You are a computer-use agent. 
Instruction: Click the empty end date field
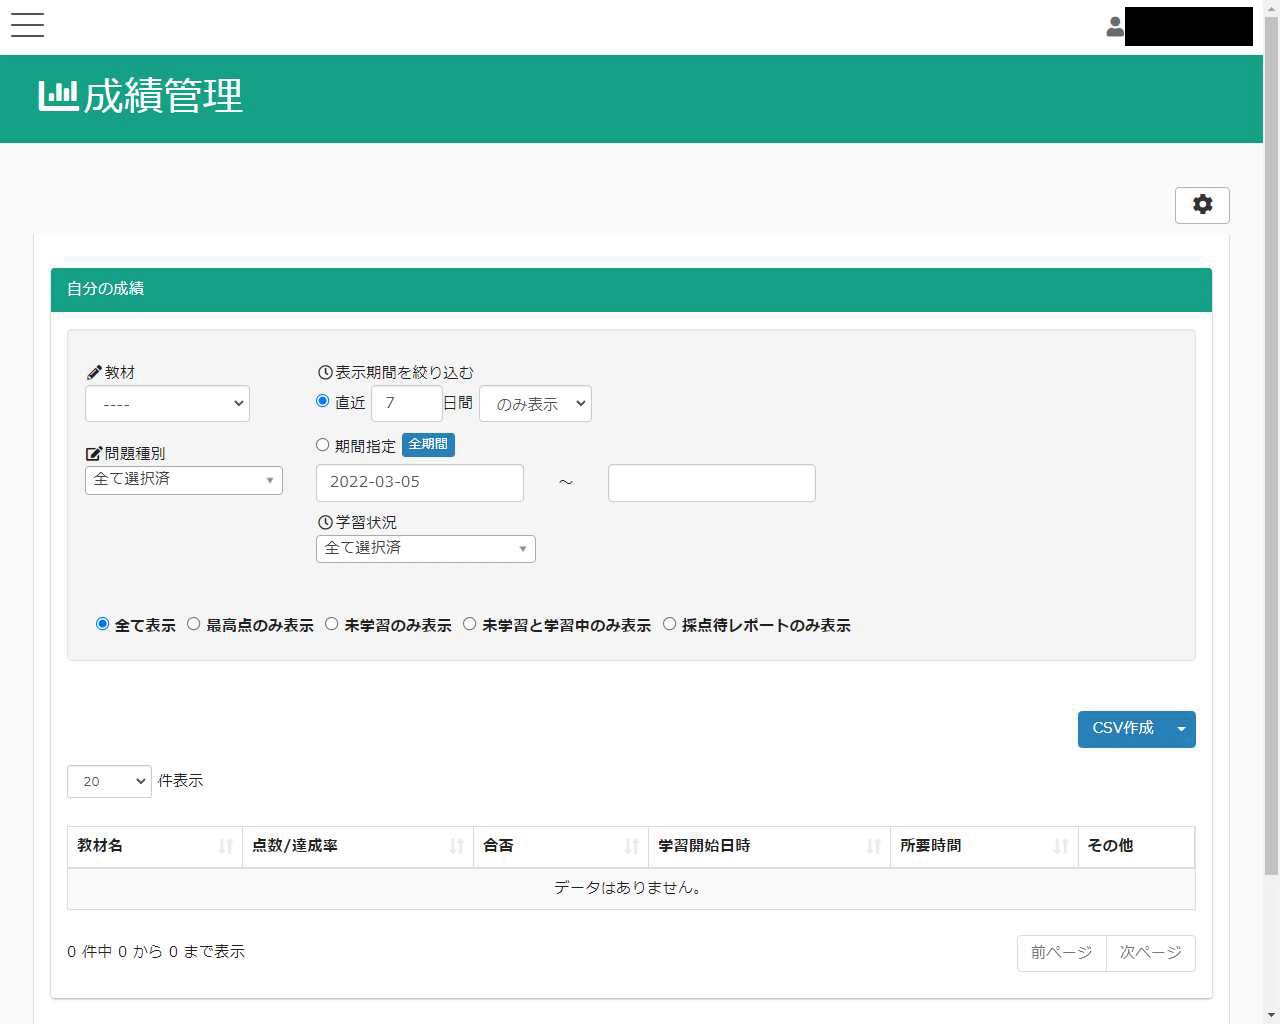click(712, 483)
